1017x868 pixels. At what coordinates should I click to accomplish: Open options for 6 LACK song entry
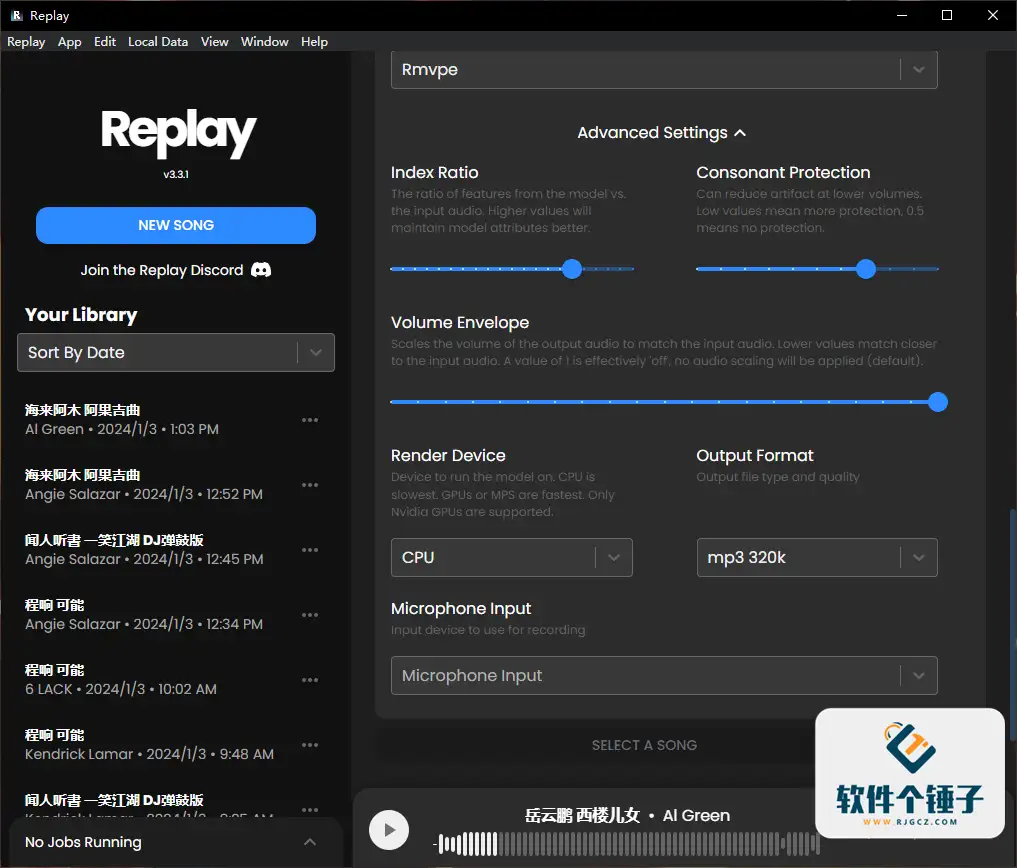coord(310,679)
